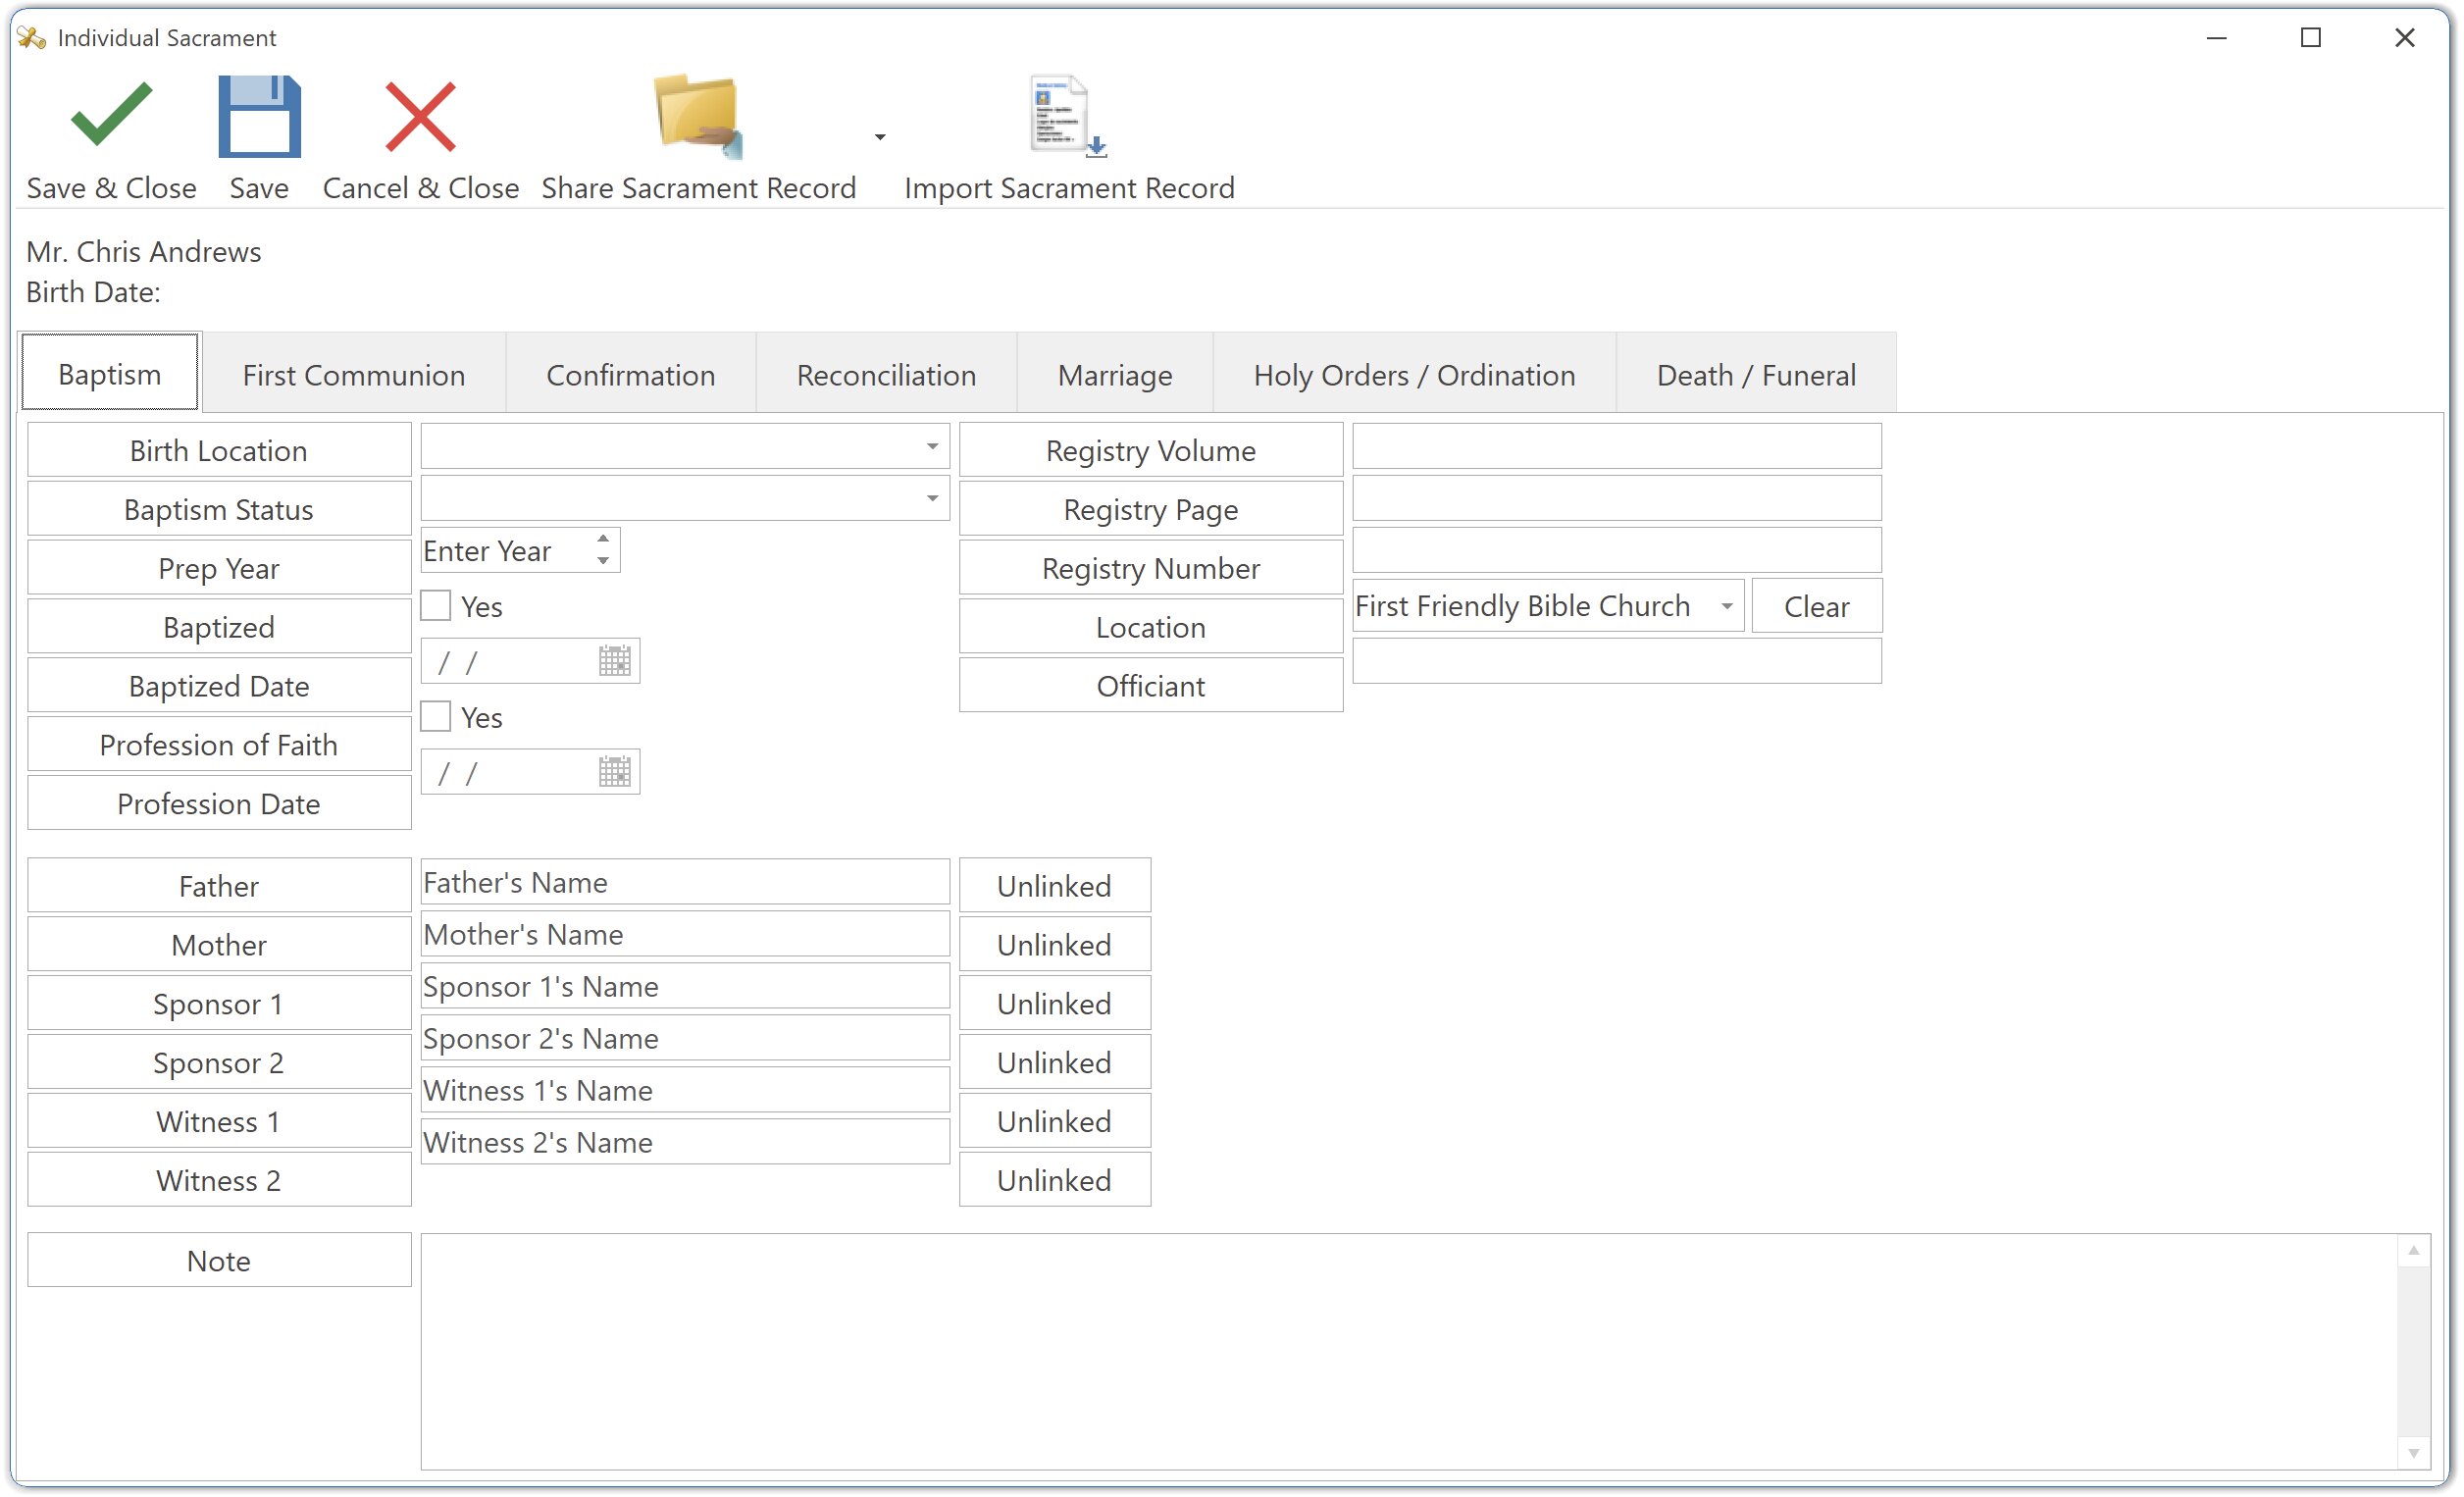Screen dimensions: 2464x1497
Task: Expand the Birth Location dropdown
Action: click(931, 447)
